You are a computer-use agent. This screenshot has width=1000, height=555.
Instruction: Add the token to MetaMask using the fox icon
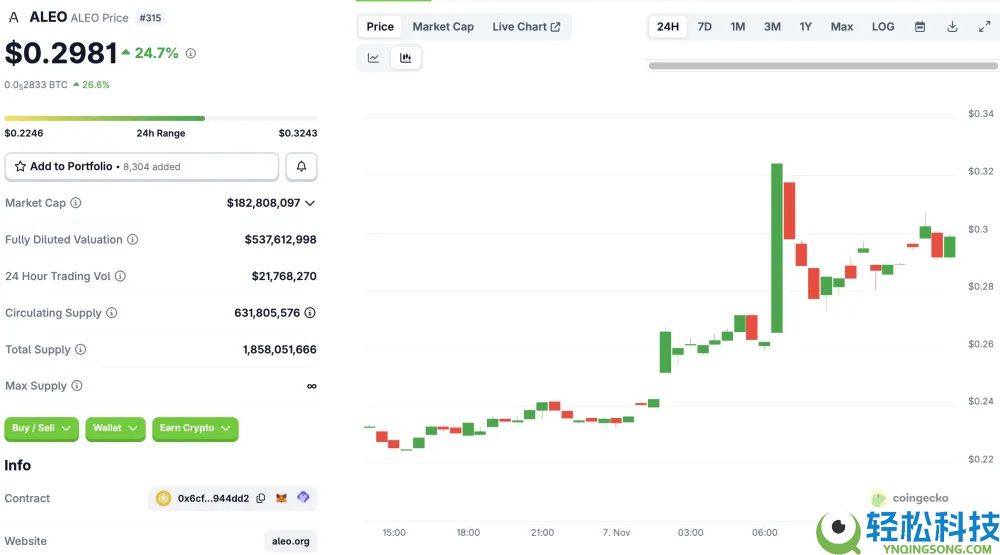click(x=281, y=498)
